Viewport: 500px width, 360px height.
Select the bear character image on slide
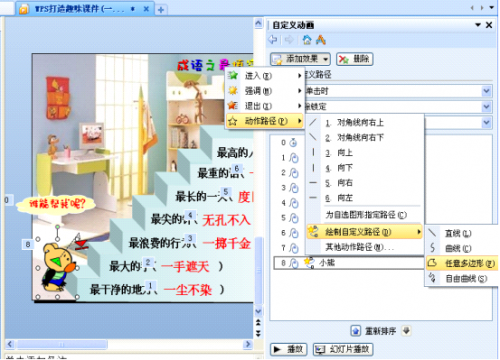click(x=57, y=268)
